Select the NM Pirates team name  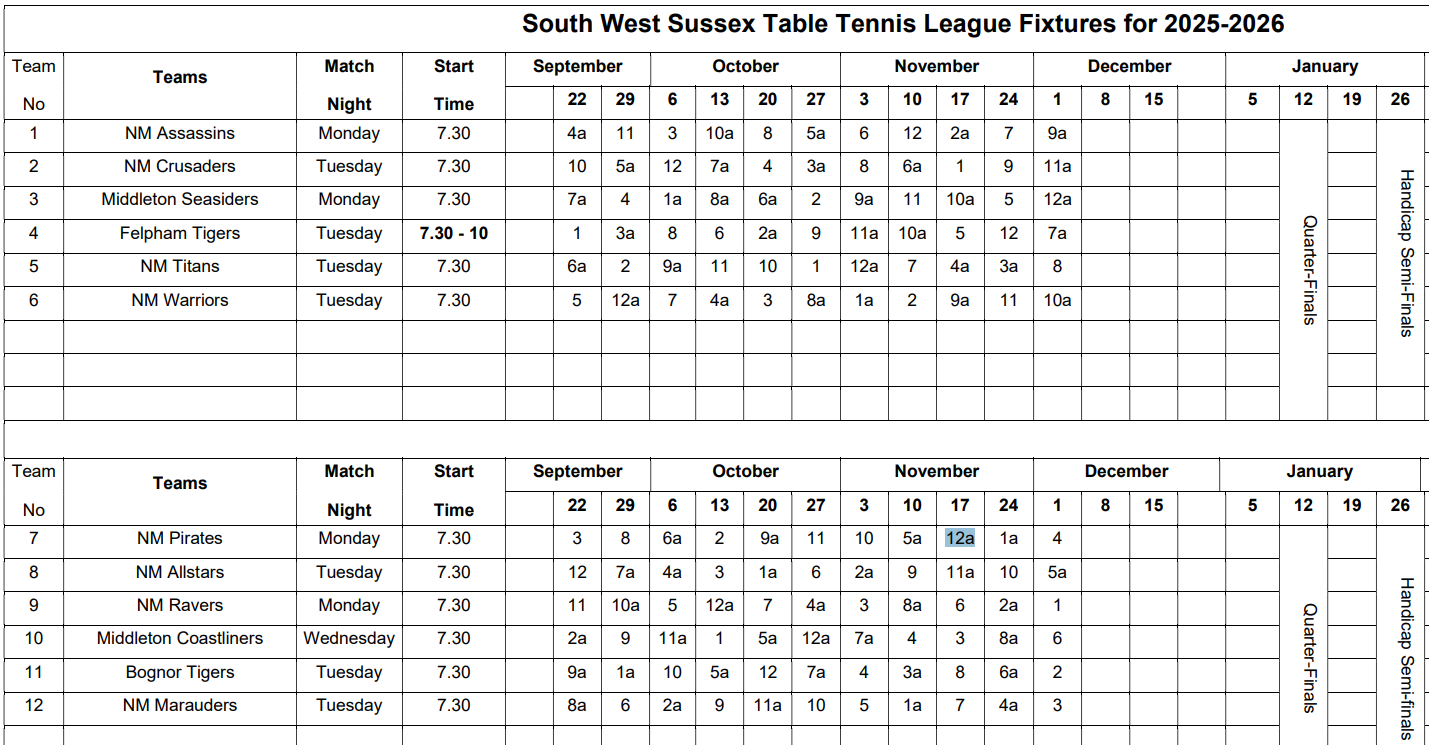coord(180,539)
